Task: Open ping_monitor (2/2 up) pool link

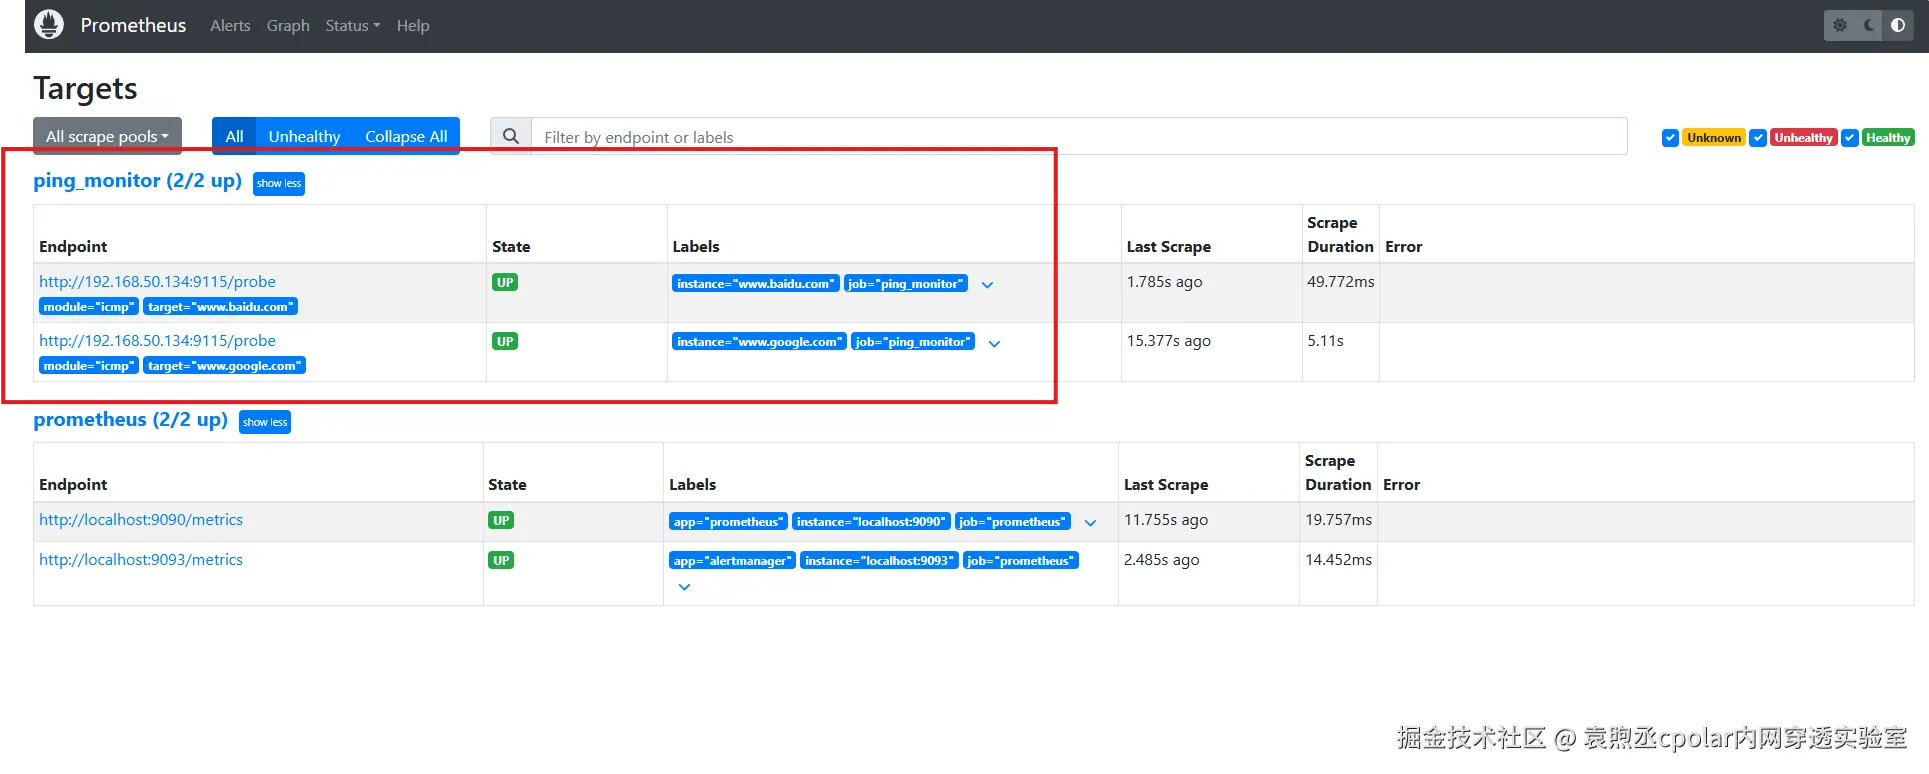Action: 138,181
